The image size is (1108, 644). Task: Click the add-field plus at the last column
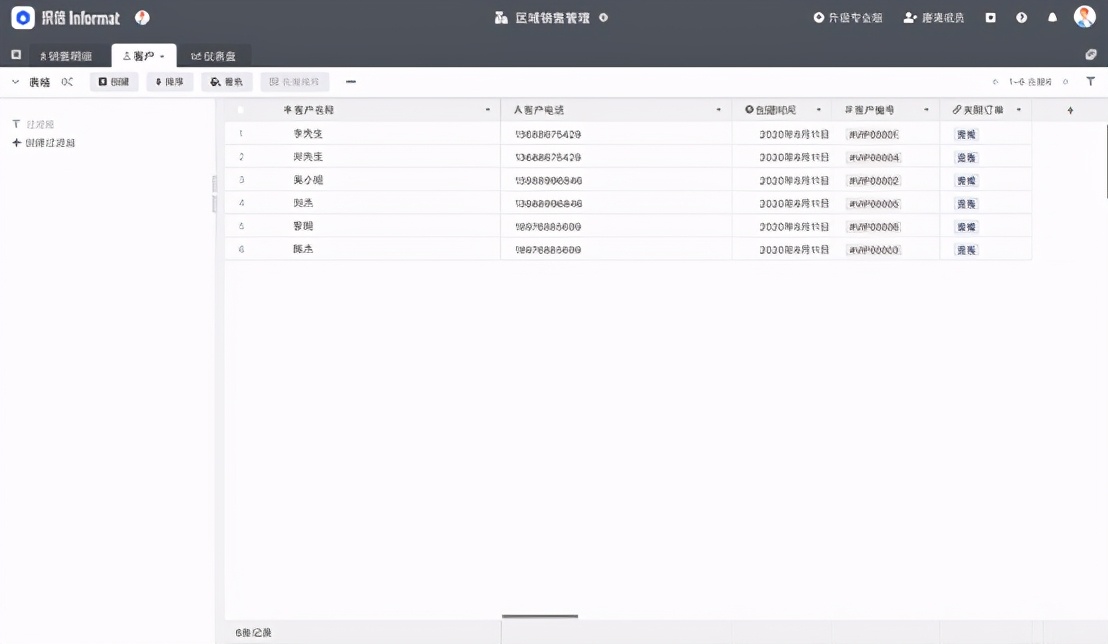pos(1069,109)
